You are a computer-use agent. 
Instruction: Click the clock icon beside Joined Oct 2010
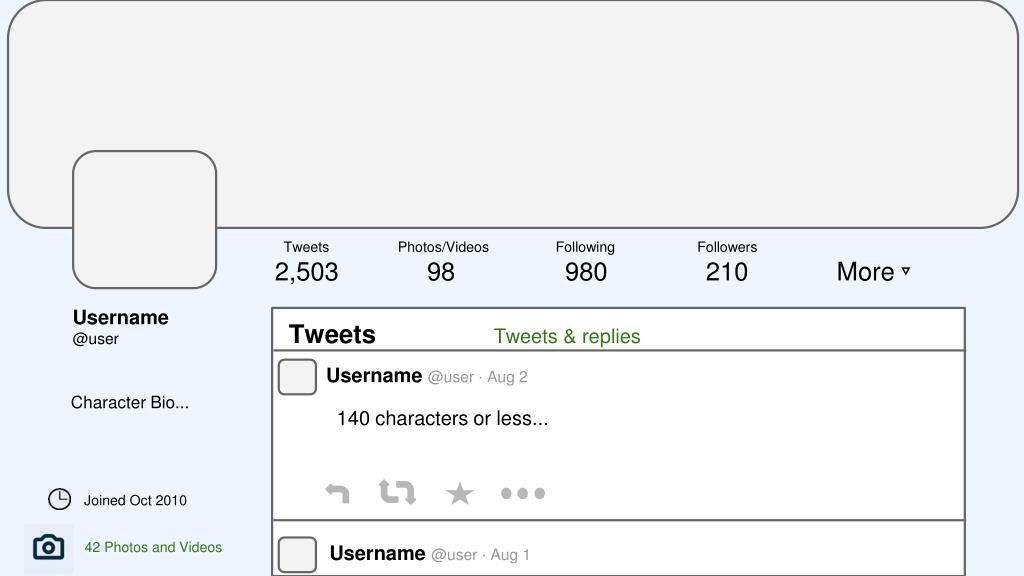(x=59, y=500)
